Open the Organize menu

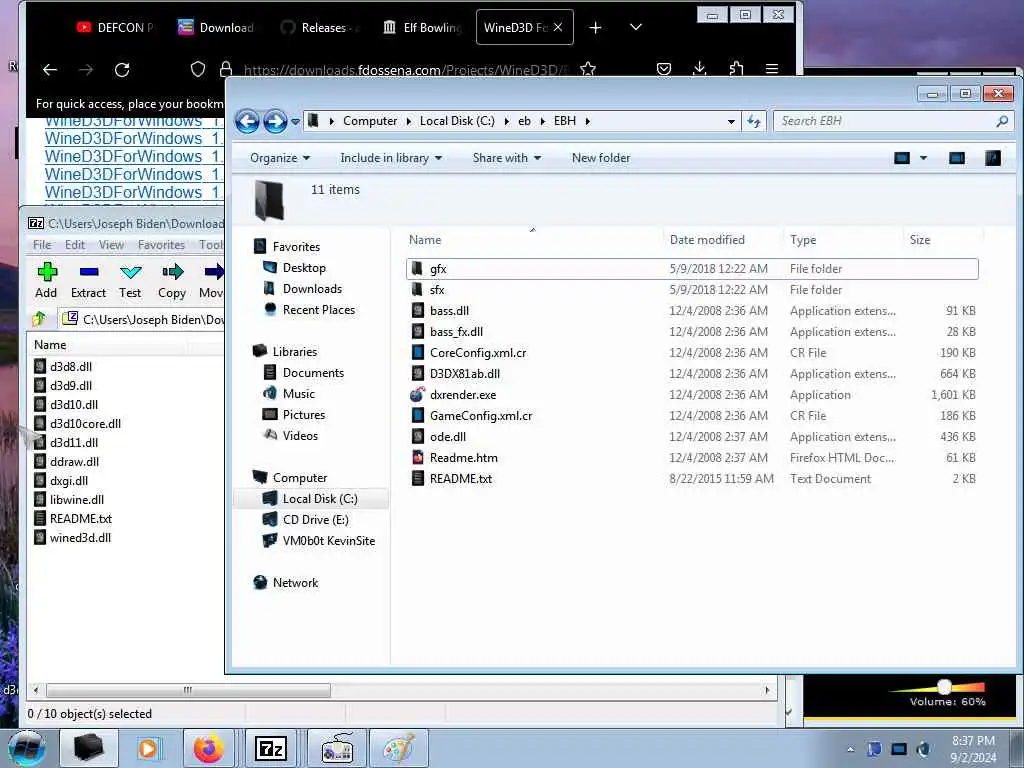[x=280, y=158]
